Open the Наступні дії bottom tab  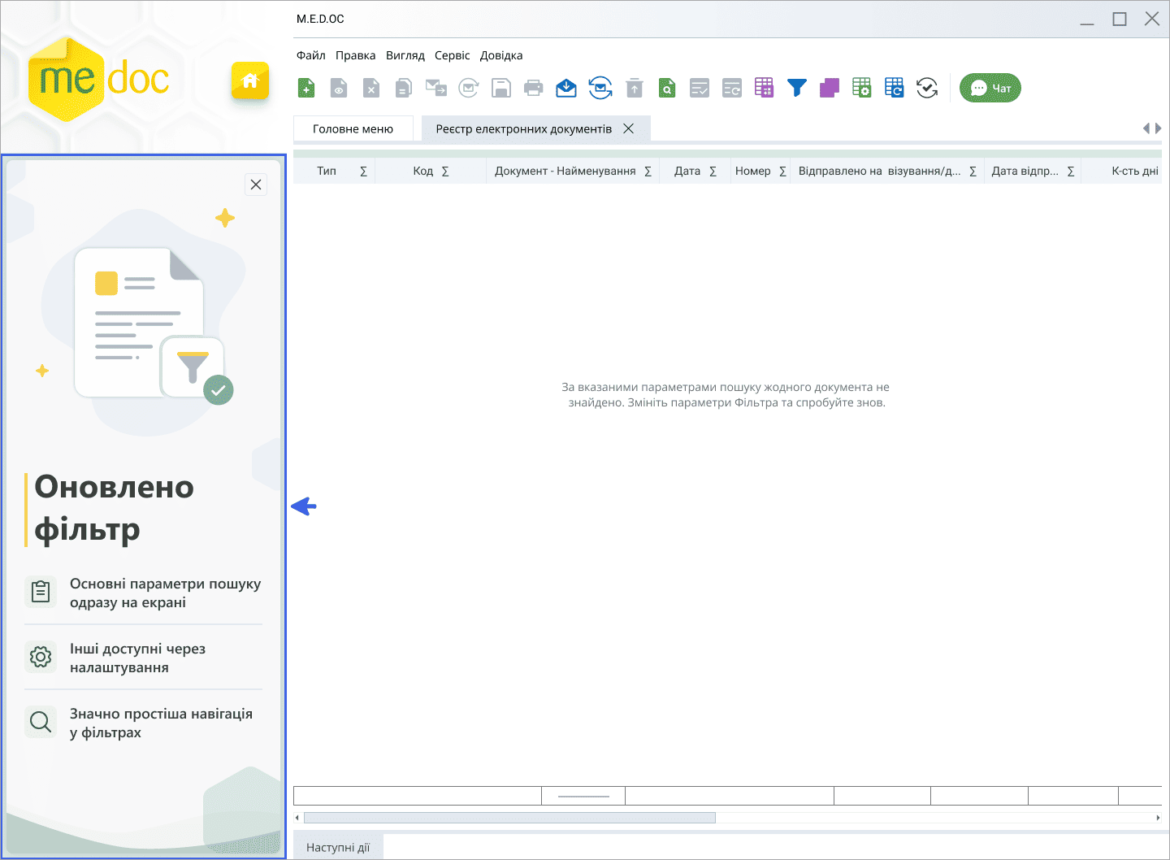tap(338, 847)
